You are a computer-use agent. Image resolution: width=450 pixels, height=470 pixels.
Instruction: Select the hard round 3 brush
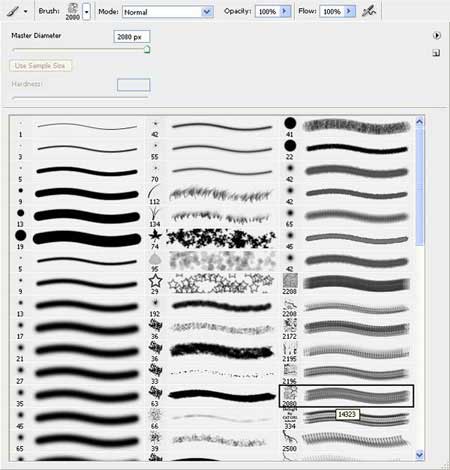(x=77, y=150)
